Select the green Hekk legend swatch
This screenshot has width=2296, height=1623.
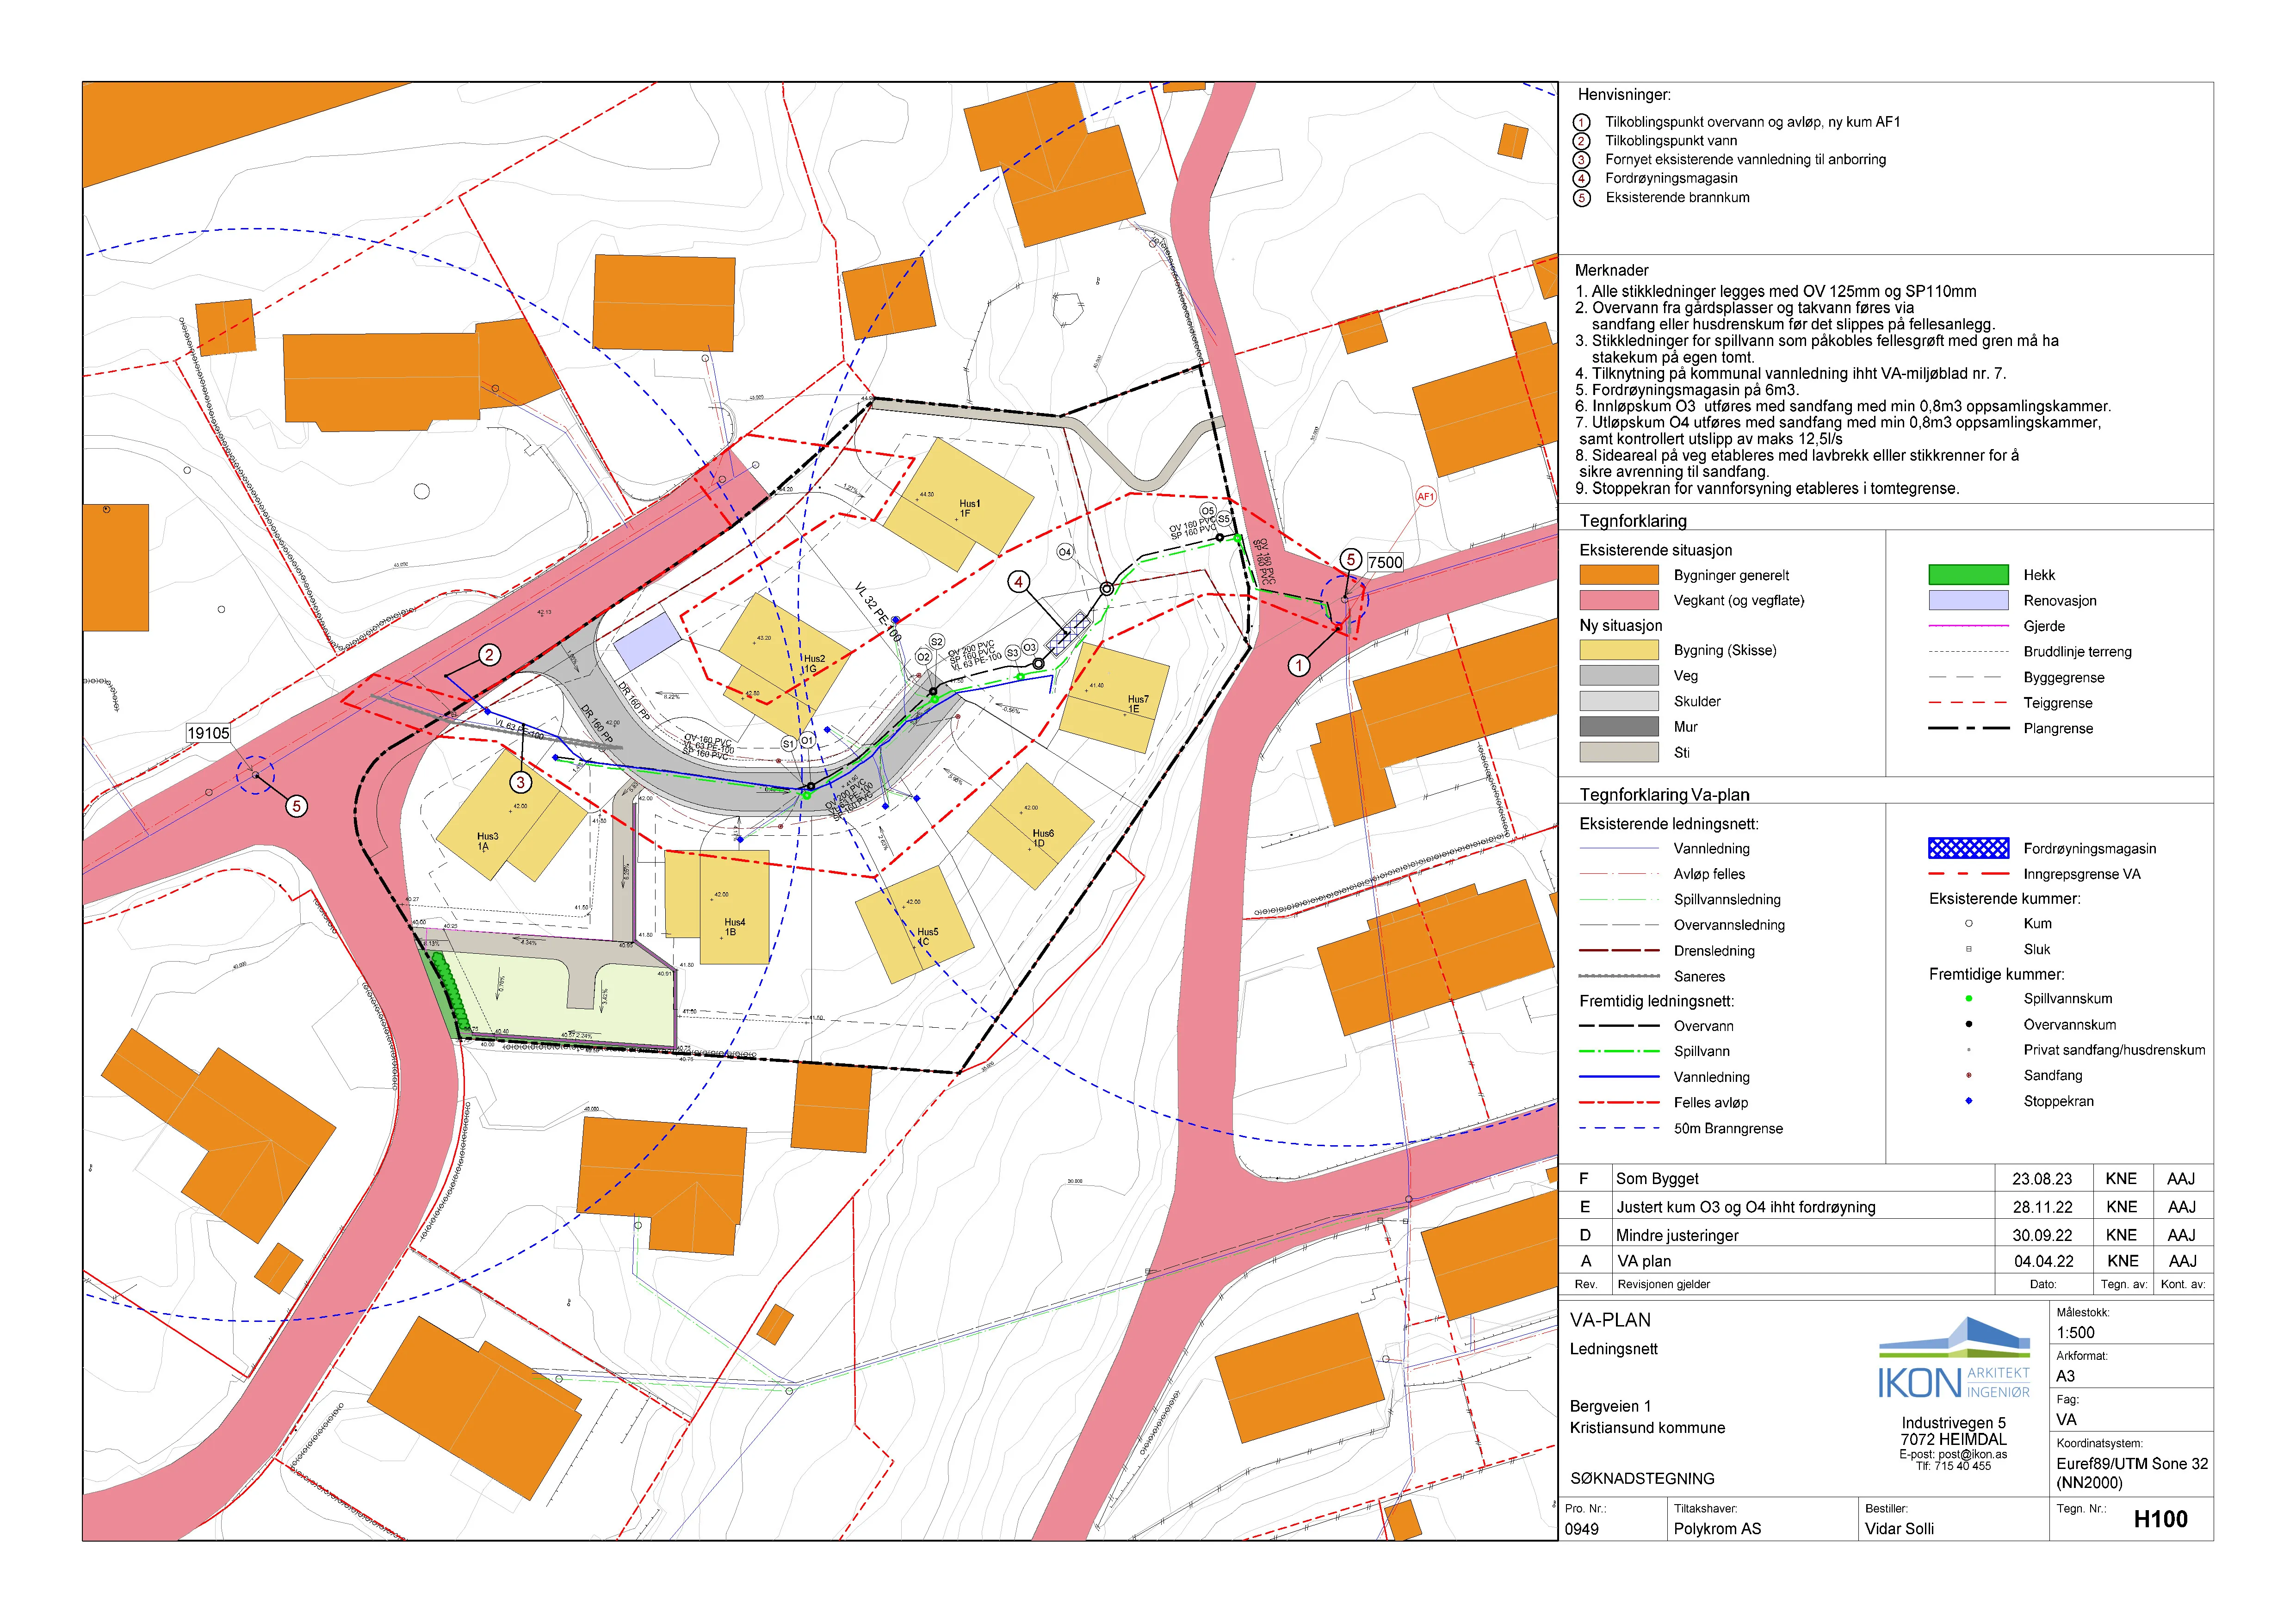[1968, 575]
